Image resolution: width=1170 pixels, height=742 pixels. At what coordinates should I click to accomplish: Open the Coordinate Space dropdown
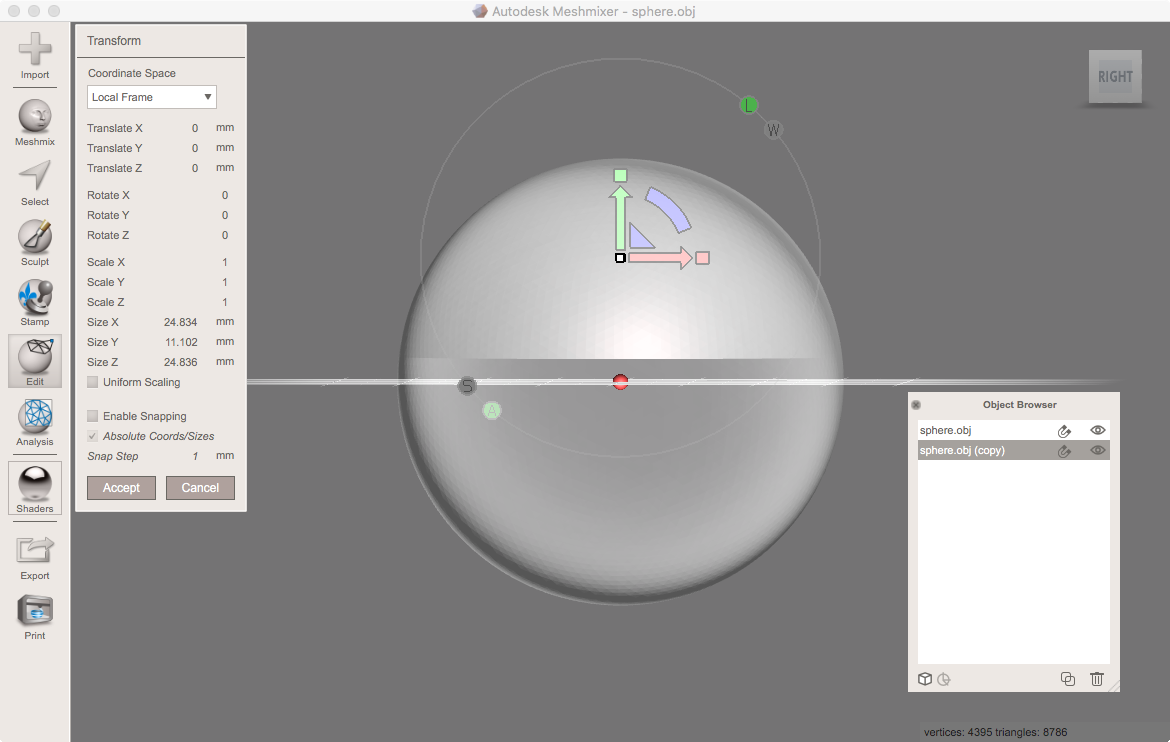click(151, 96)
